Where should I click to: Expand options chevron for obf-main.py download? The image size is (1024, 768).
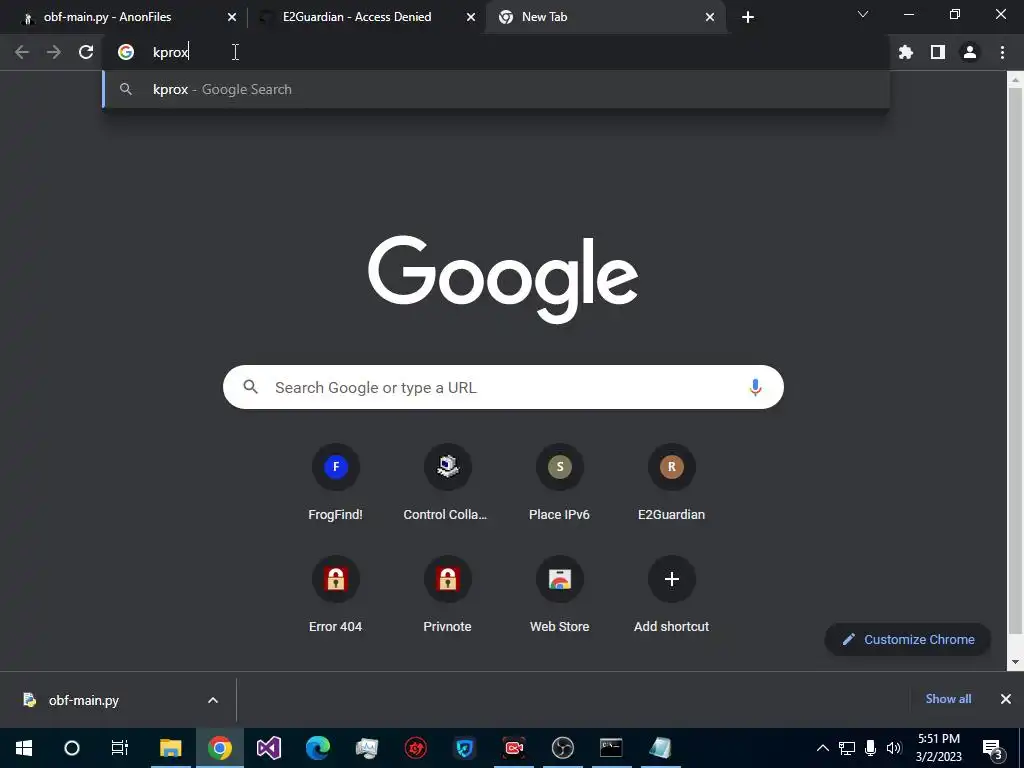(213, 700)
